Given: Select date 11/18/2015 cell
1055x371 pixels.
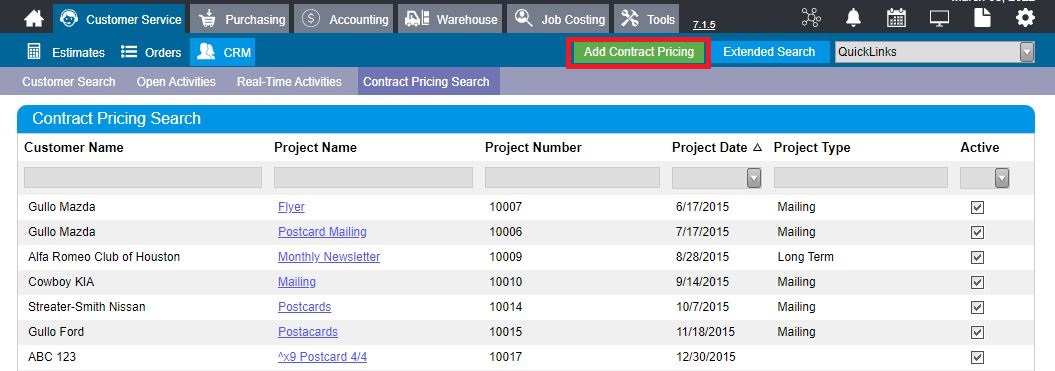Looking at the screenshot, I should pos(706,331).
